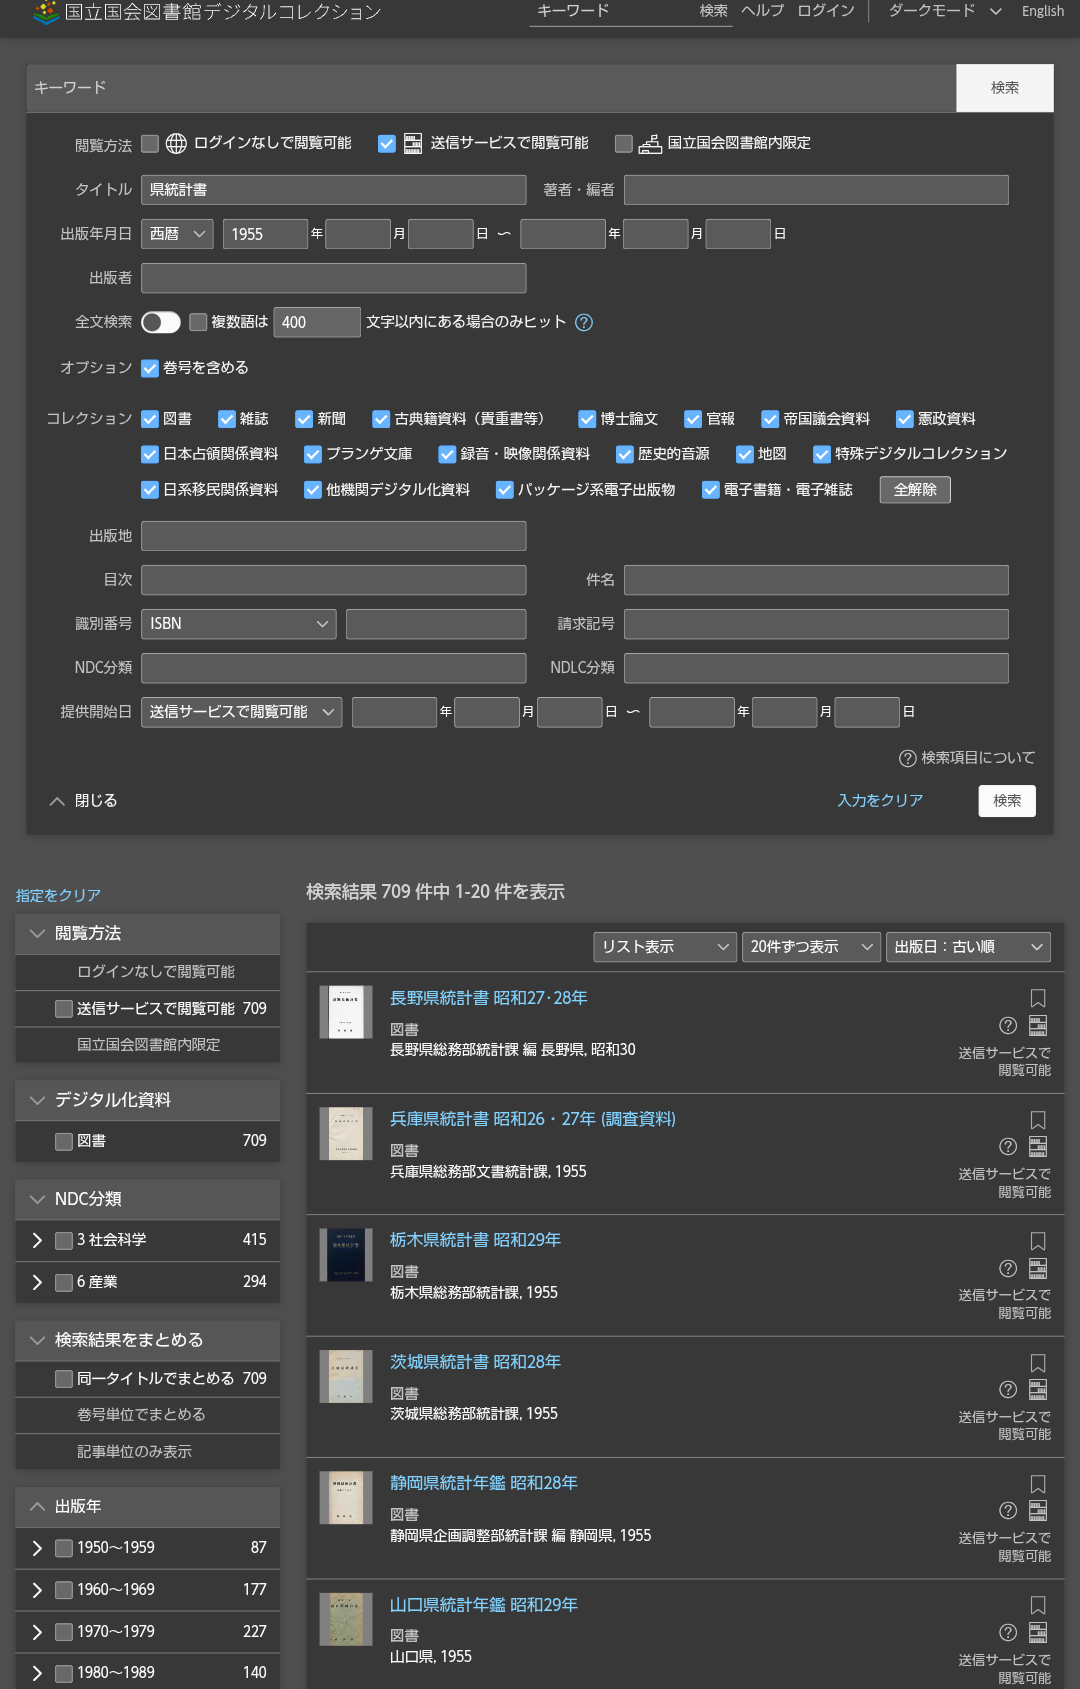The height and width of the screenshot is (1689, 1080).
Task: Uncheck 送信サービスで閲覧可能 in search form
Action: [x=387, y=144]
